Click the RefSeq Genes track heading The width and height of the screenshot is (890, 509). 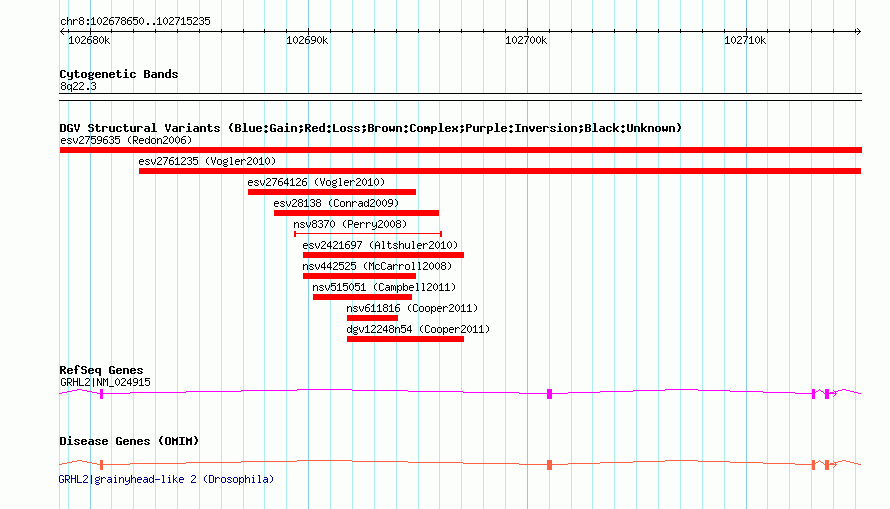click(101, 370)
